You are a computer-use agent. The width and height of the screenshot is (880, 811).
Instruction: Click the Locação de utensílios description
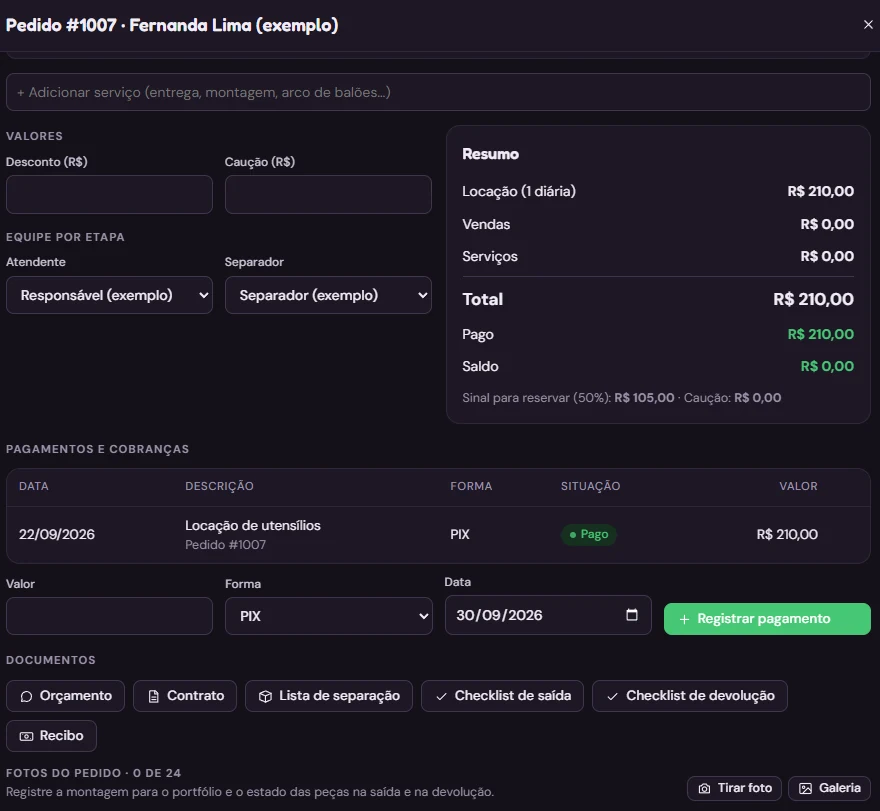click(x=253, y=525)
